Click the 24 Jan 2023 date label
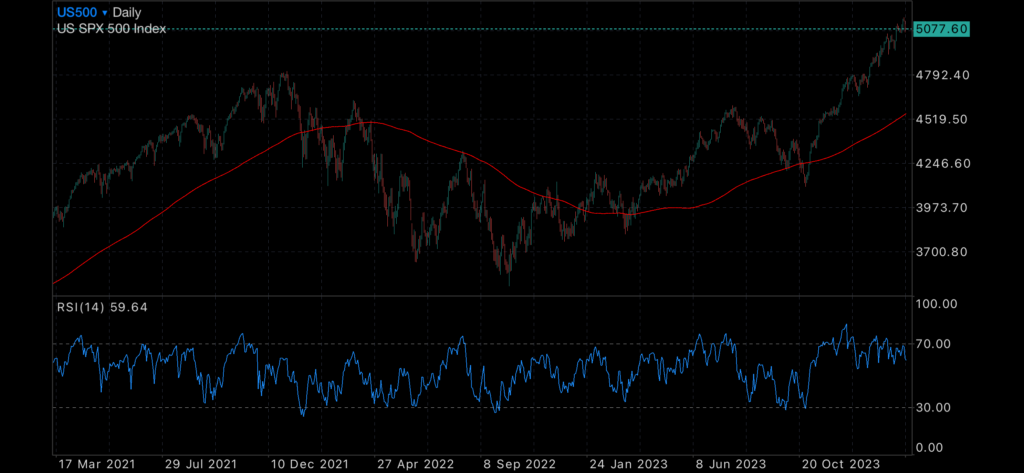 coord(627,464)
